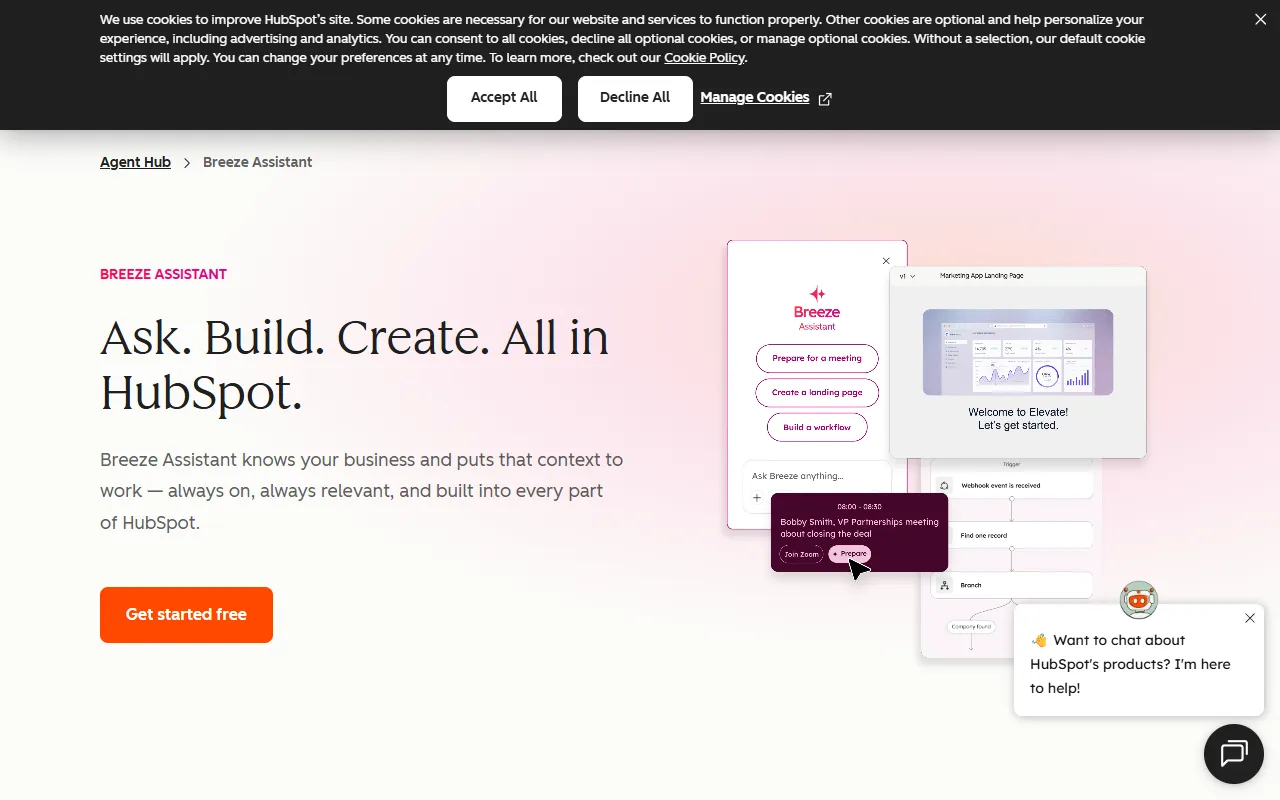Click the 08:00 - 08:30 meeting time
The image size is (1280, 800).
coord(859,507)
